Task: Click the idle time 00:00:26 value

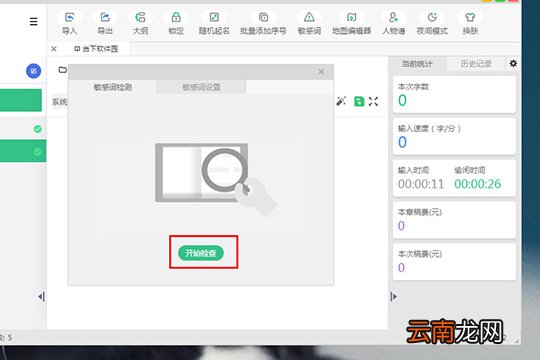Action: tap(477, 184)
